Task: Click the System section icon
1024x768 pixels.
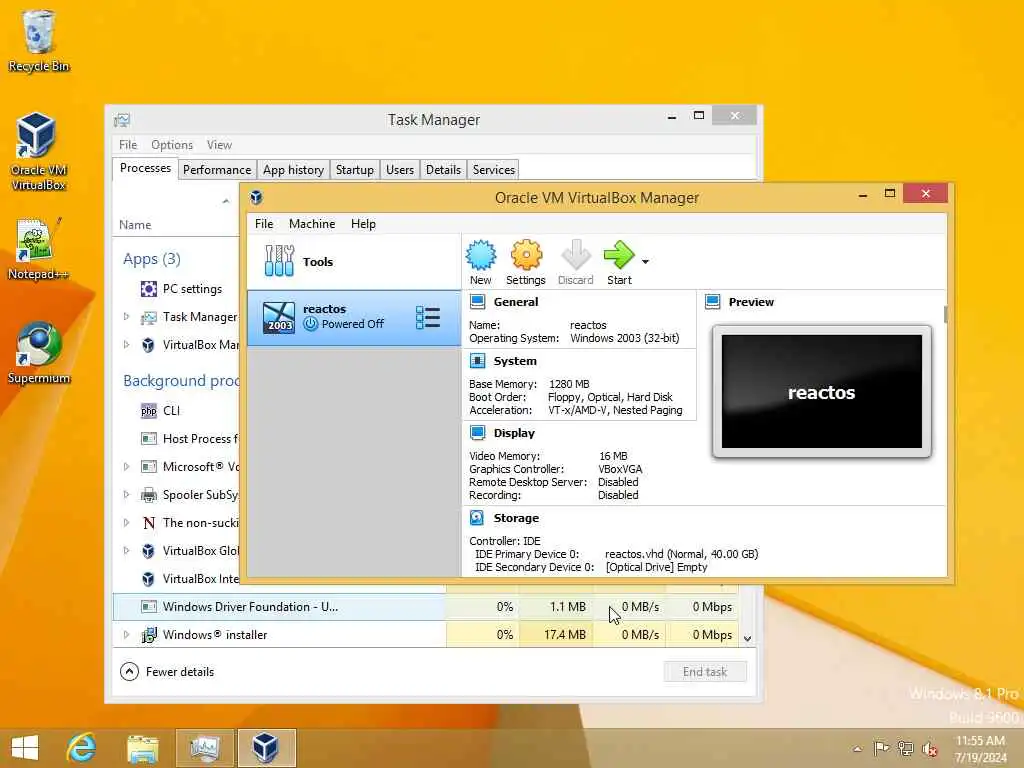Action: pos(477,360)
